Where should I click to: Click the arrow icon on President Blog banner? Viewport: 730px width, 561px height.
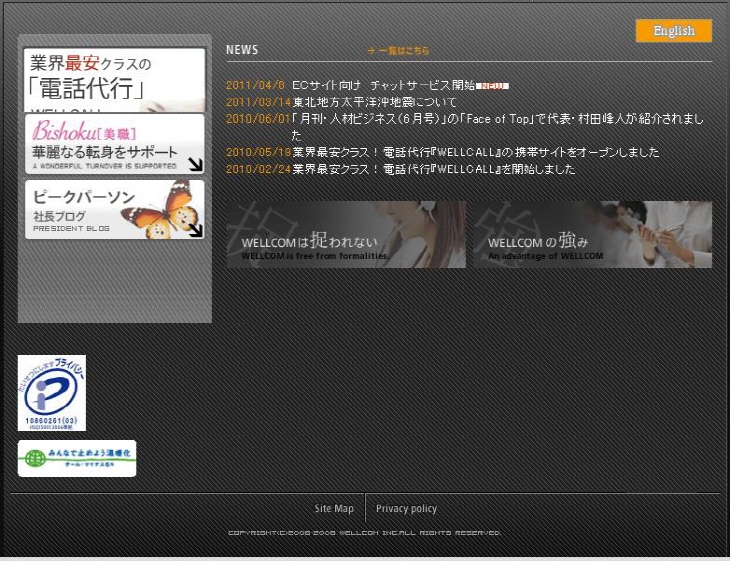click(195, 229)
